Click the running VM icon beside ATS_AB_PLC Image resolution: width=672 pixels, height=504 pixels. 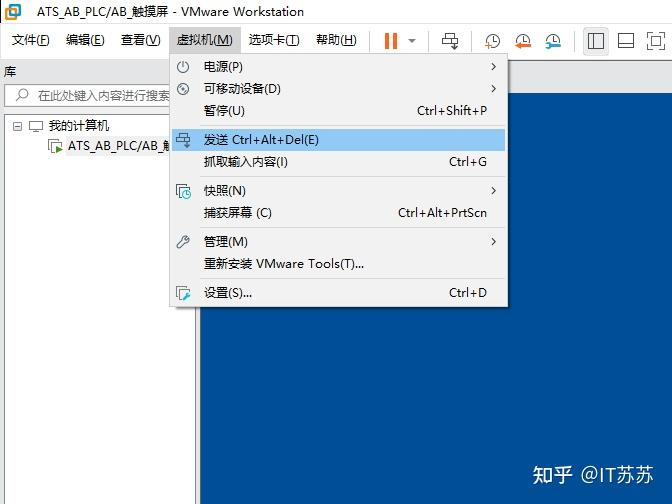coord(55,146)
